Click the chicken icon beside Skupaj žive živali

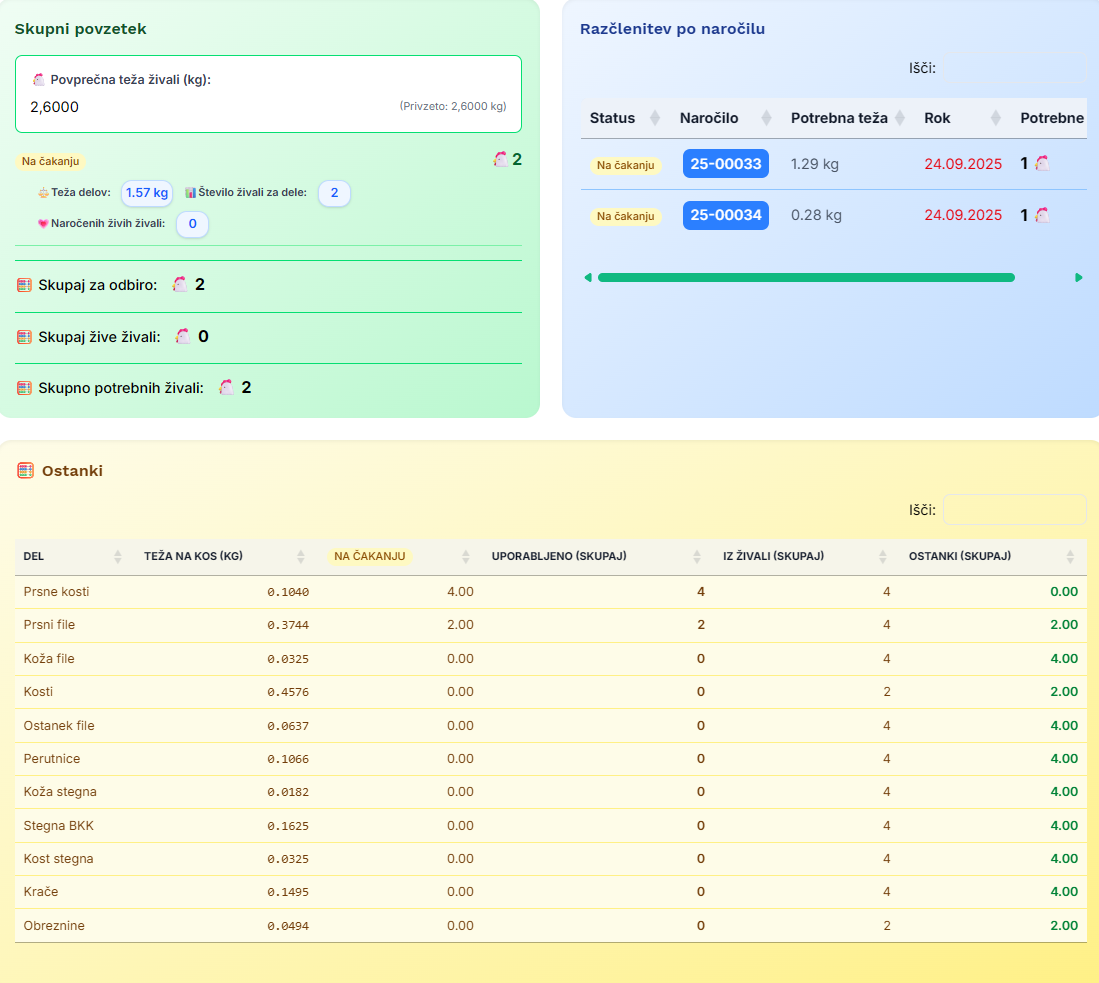(x=183, y=337)
